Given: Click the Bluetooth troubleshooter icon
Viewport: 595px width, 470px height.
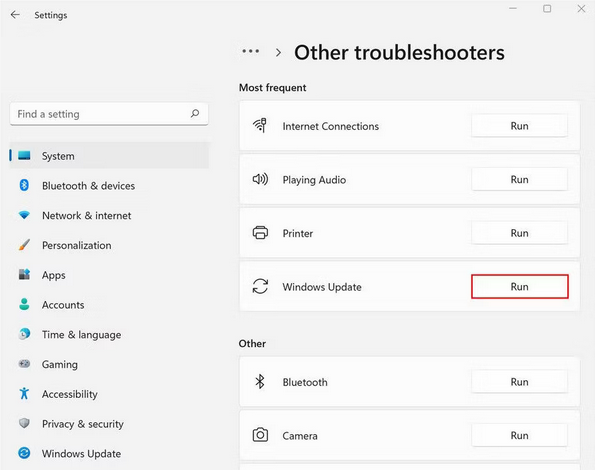Looking at the screenshot, I should coord(260,382).
